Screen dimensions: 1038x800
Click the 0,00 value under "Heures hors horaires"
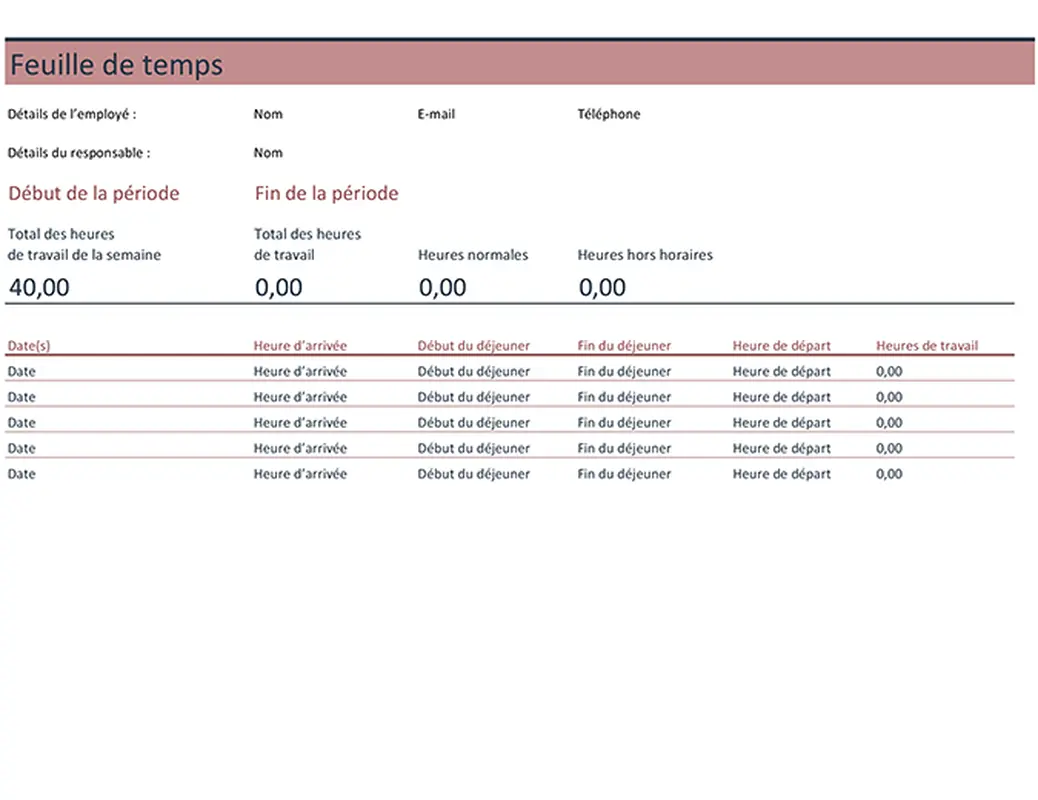coord(602,288)
